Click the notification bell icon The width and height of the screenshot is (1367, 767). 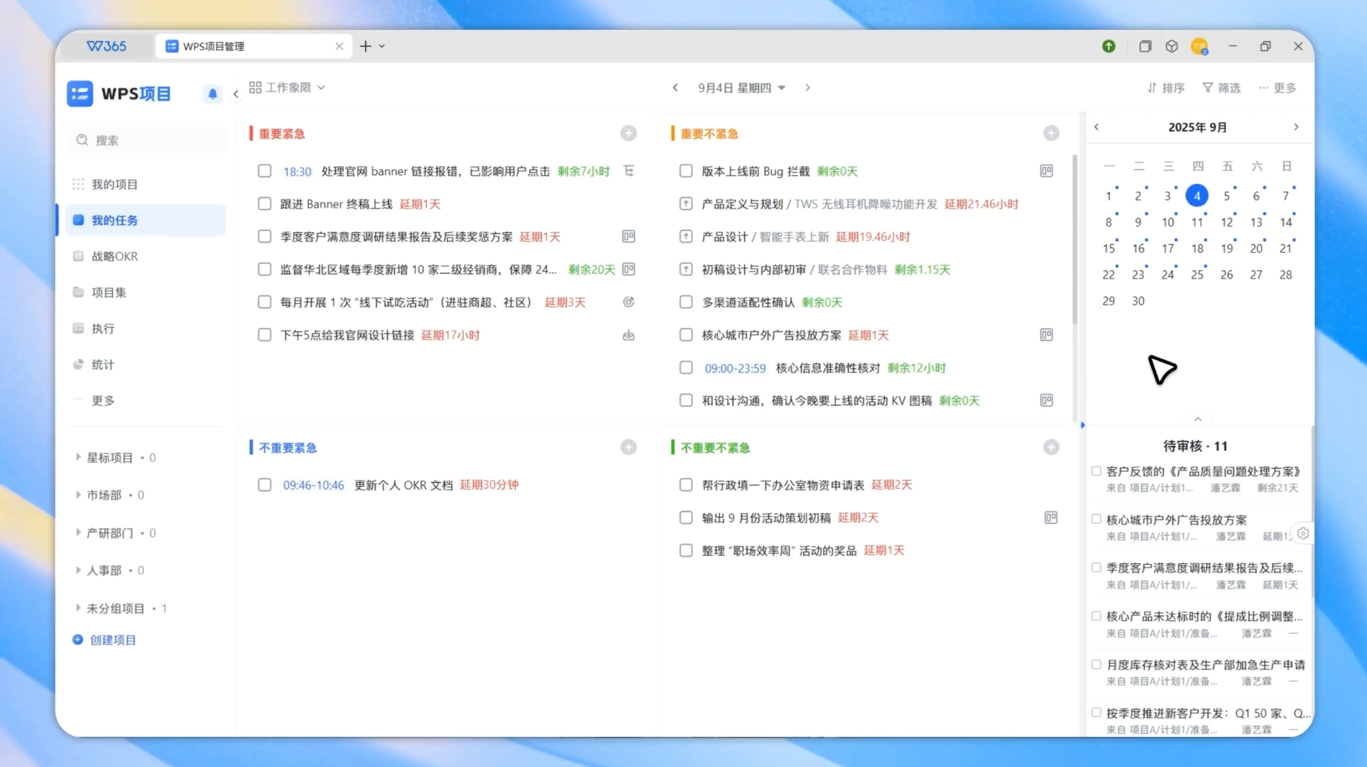(x=212, y=94)
